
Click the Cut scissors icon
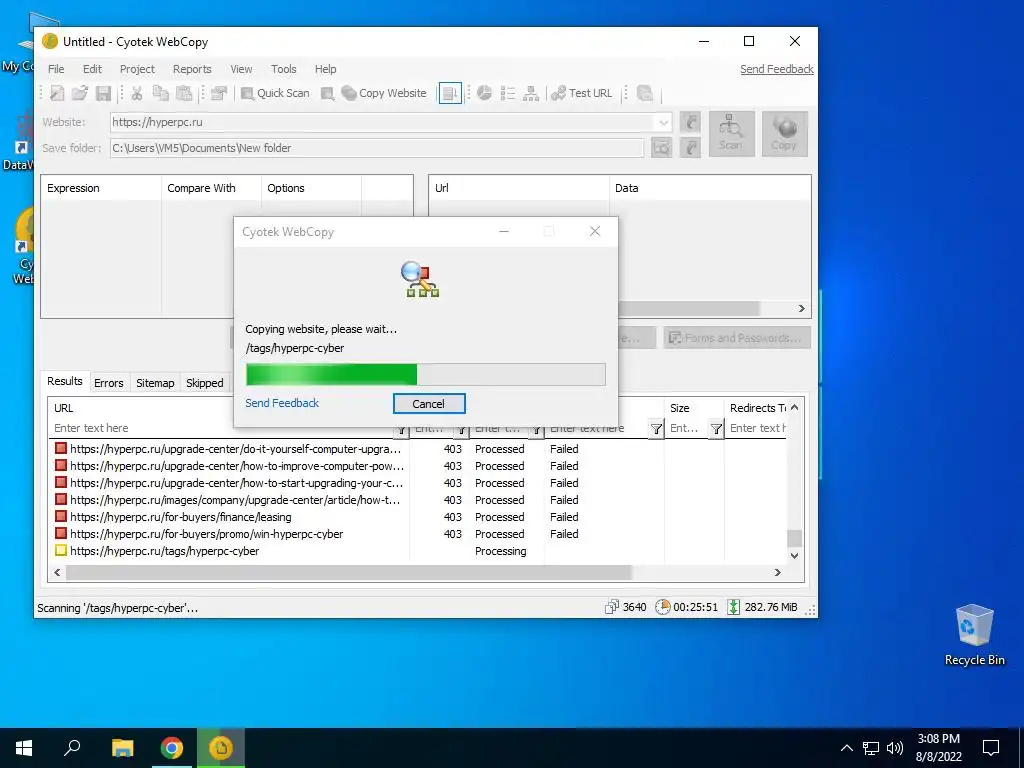[136, 93]
